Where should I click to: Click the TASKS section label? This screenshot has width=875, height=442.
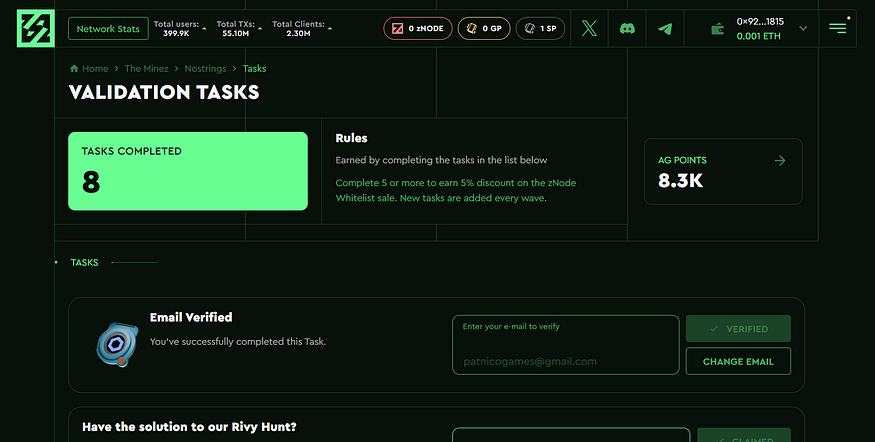[84, 262]
